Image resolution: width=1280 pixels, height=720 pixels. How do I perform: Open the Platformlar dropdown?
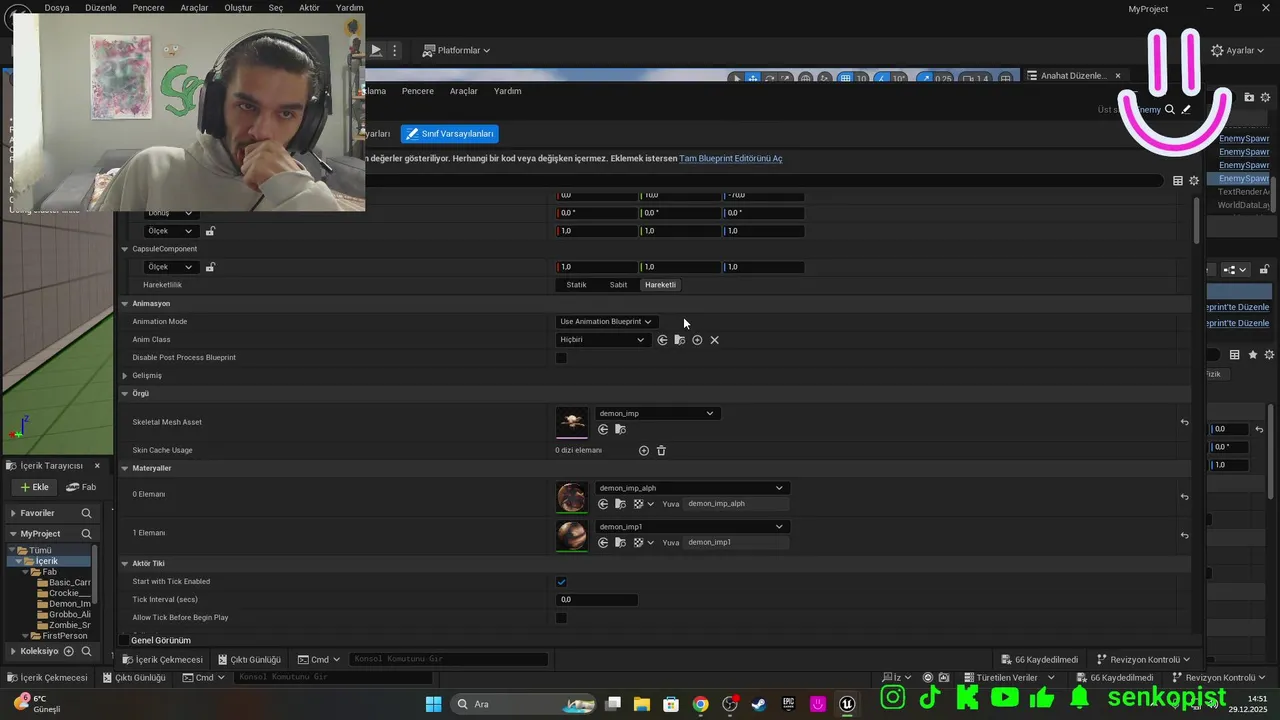tap(456, 50)
